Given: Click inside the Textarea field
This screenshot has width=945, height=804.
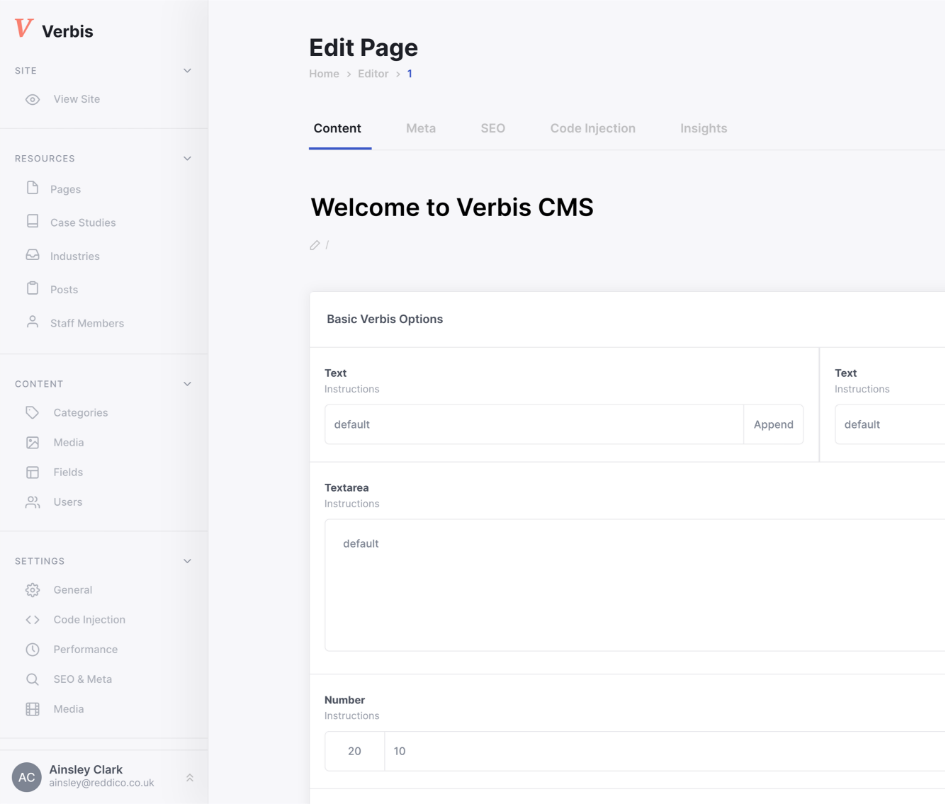Looking at the screenshot, I should click(635, 585).
